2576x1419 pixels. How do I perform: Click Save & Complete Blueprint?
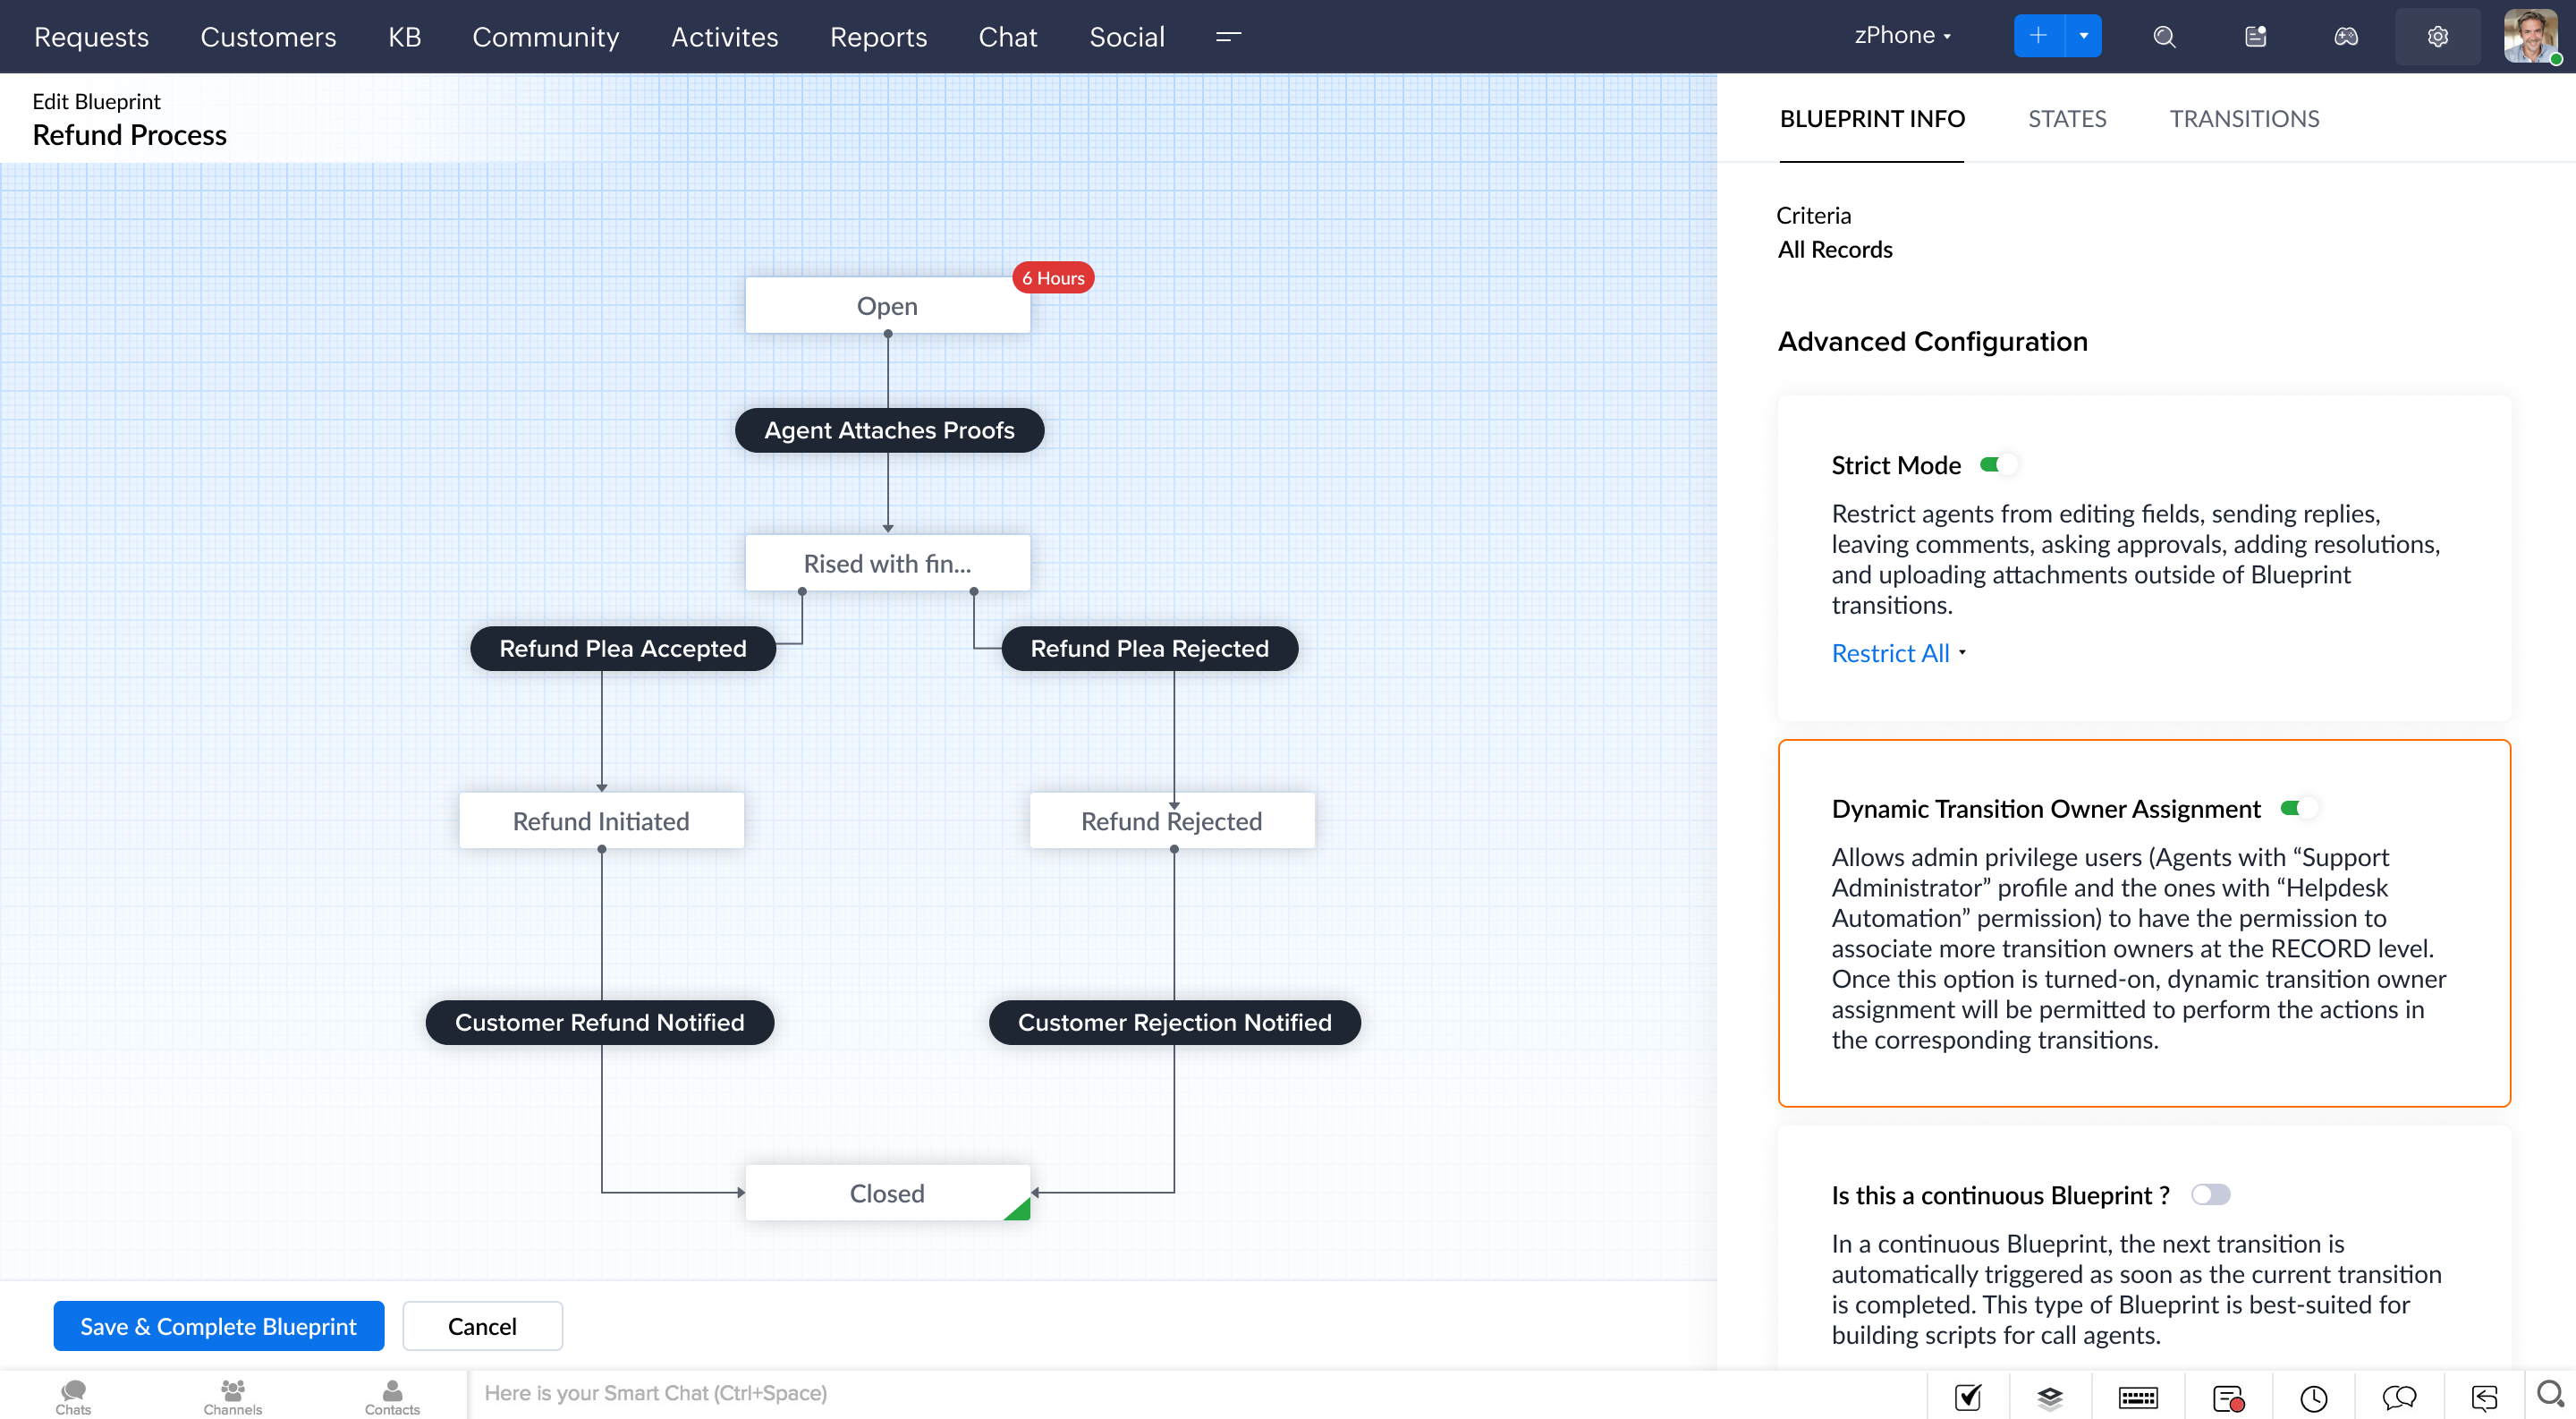pos(218,1326)
